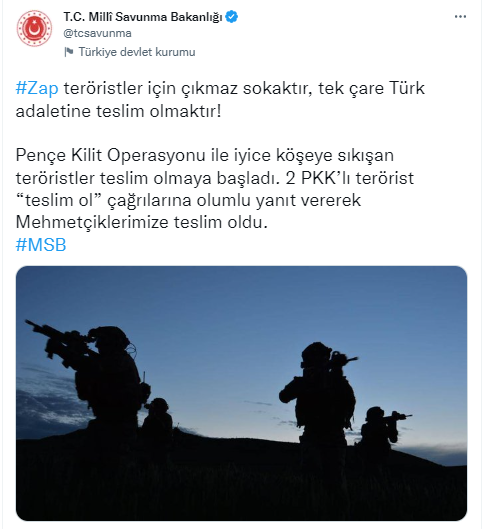Open the #MSB hashtag

click(41, 245)
